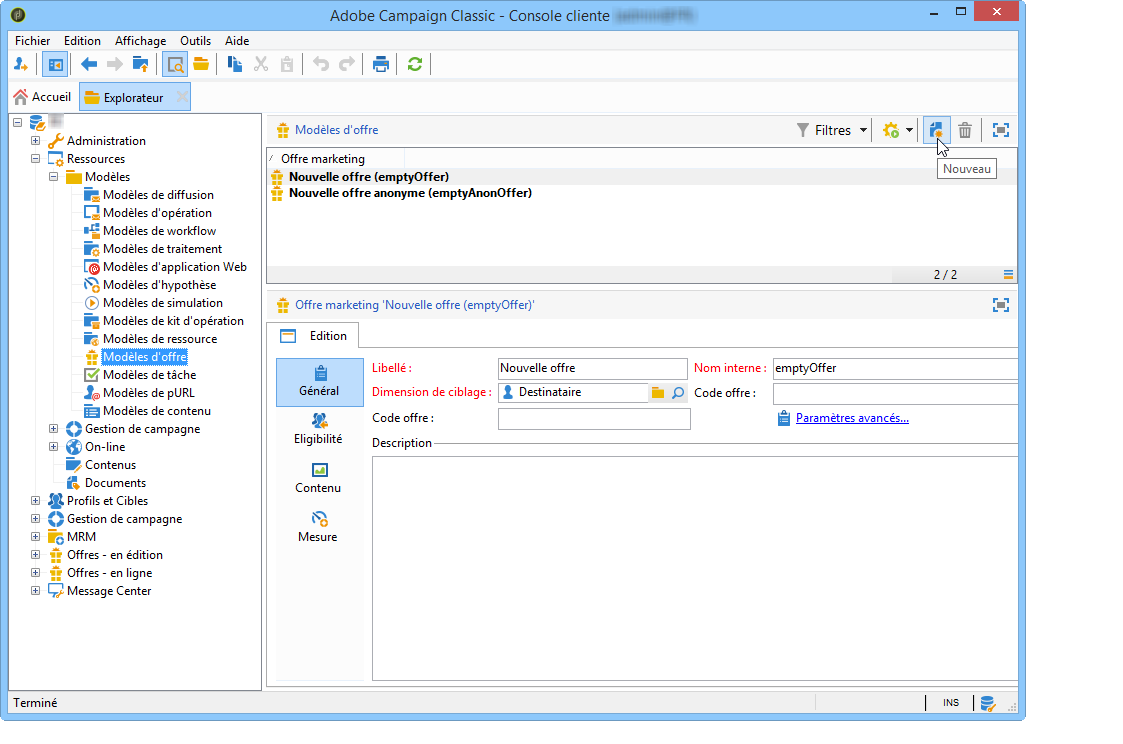1123x744 pixels.
Task: Click database icon in status bar
Action: click(988, 703)
